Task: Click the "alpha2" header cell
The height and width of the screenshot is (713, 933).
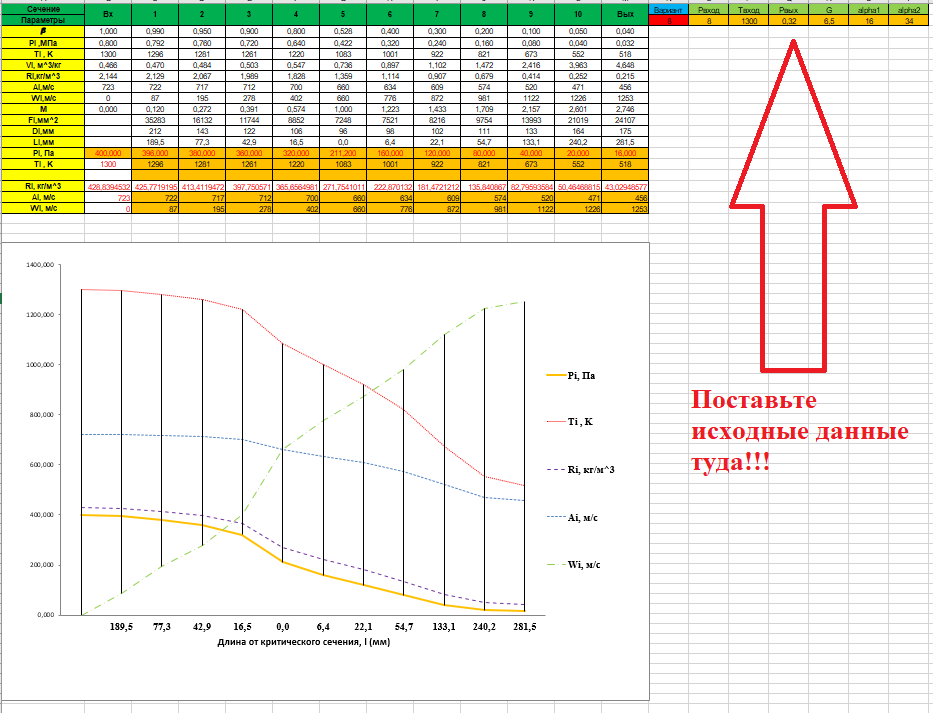Action: coord(909,10)
